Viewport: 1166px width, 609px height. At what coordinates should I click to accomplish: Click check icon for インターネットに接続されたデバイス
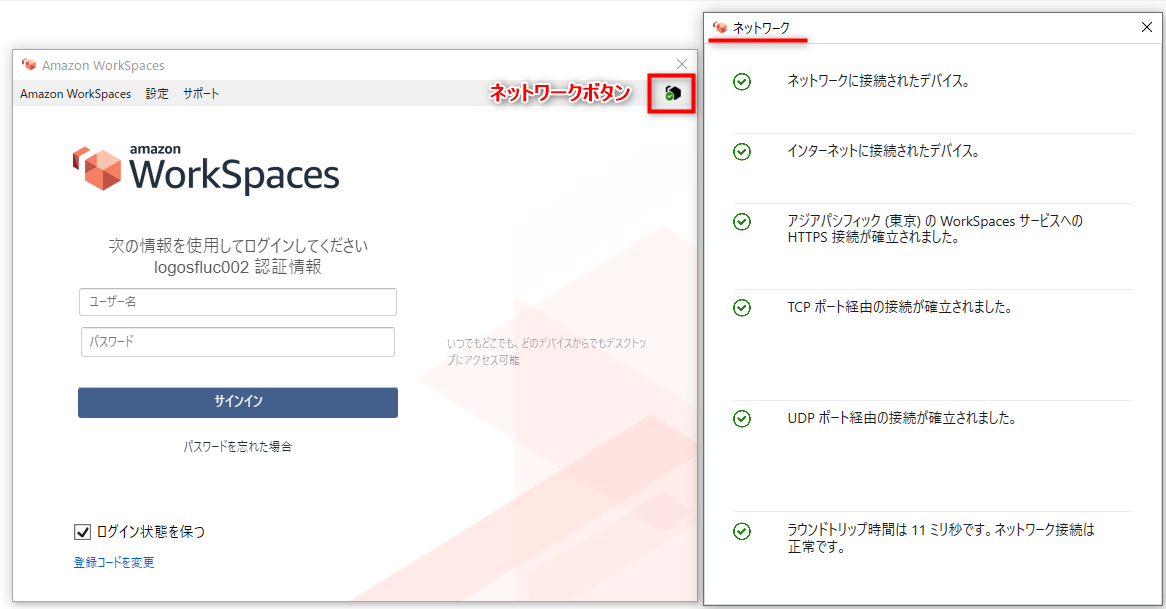pos(741,152)
